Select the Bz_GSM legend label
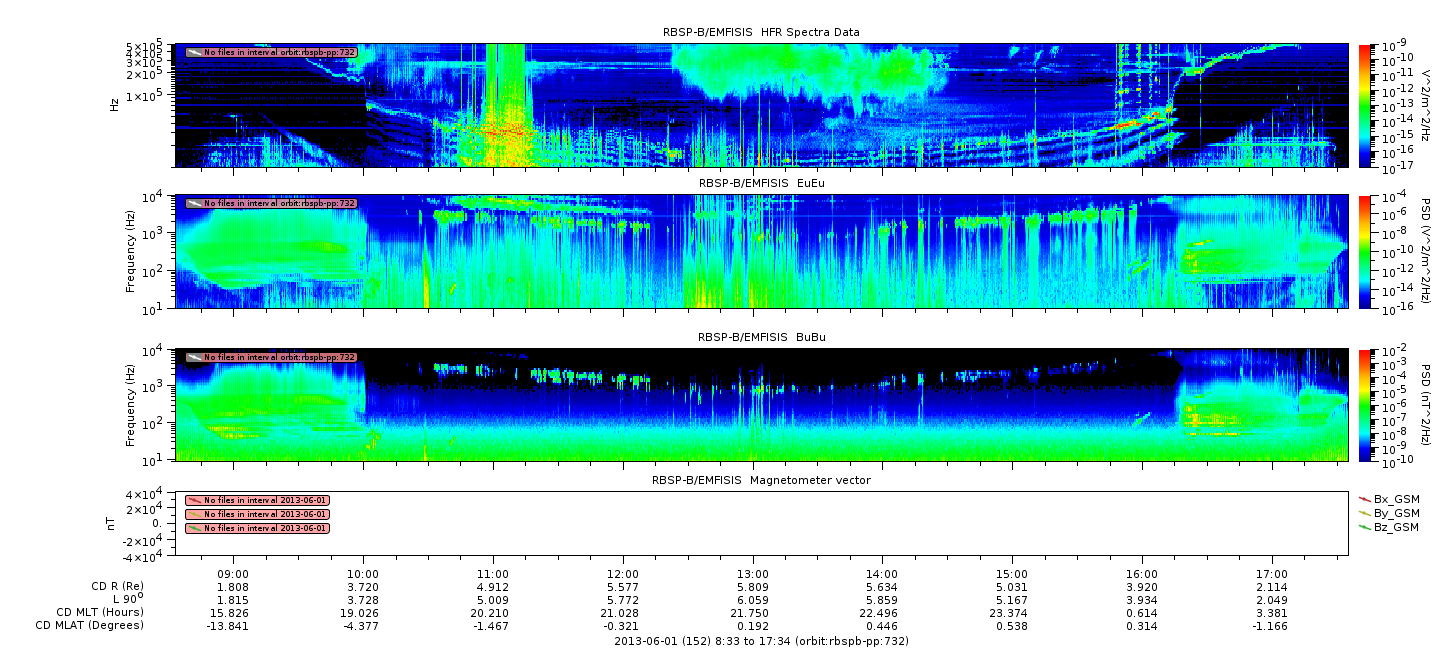This screenshot has width=1447, height=658. pyautogui.click(x=1396, y=527)
